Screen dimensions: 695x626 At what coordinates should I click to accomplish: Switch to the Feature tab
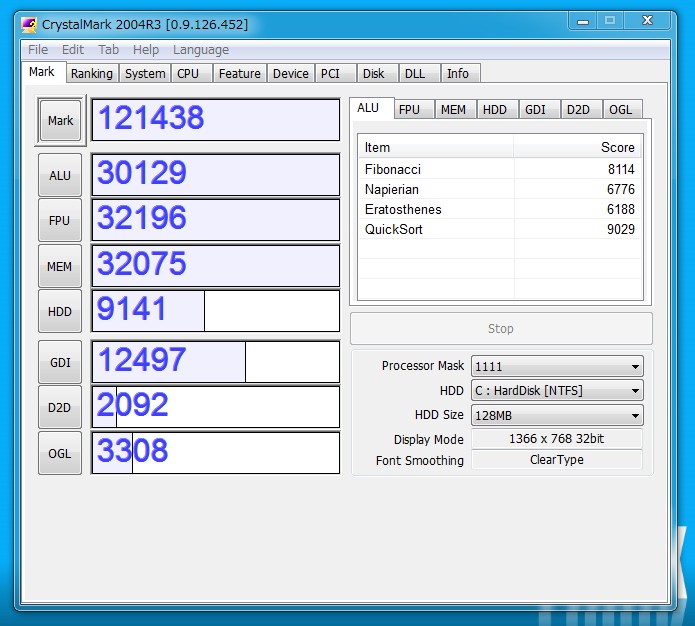click(x=240, y=73)
